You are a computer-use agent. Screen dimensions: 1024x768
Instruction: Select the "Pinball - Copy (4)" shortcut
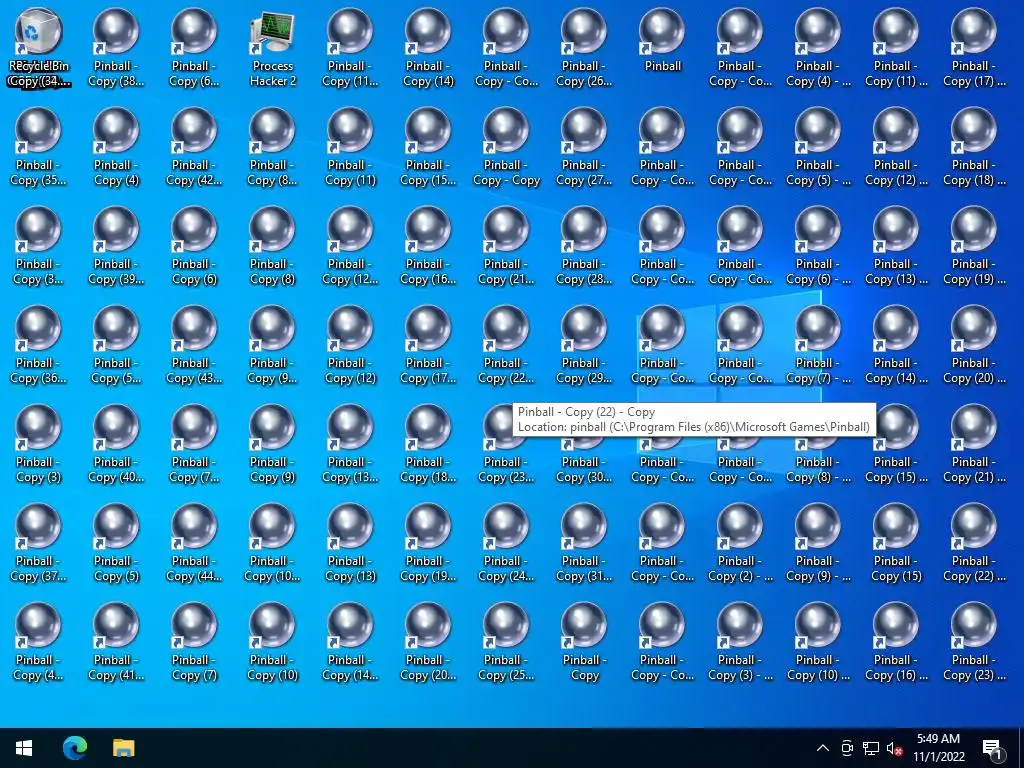[x=116, y=148]
